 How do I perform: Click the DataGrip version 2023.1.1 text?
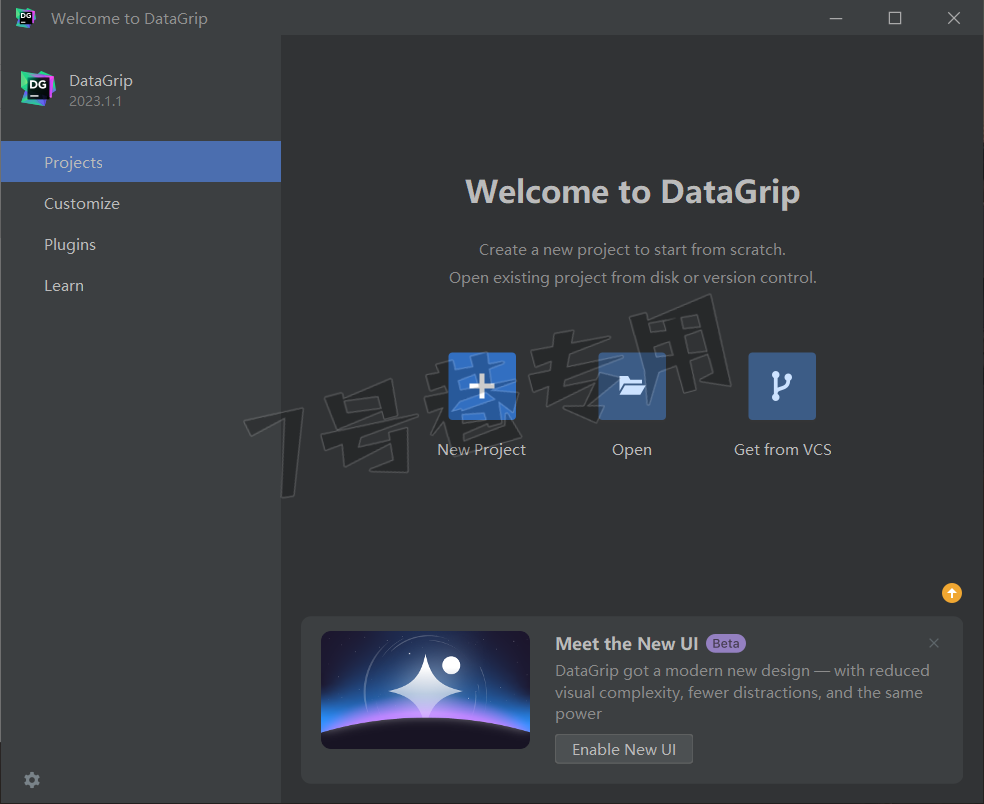coord(95,101)
